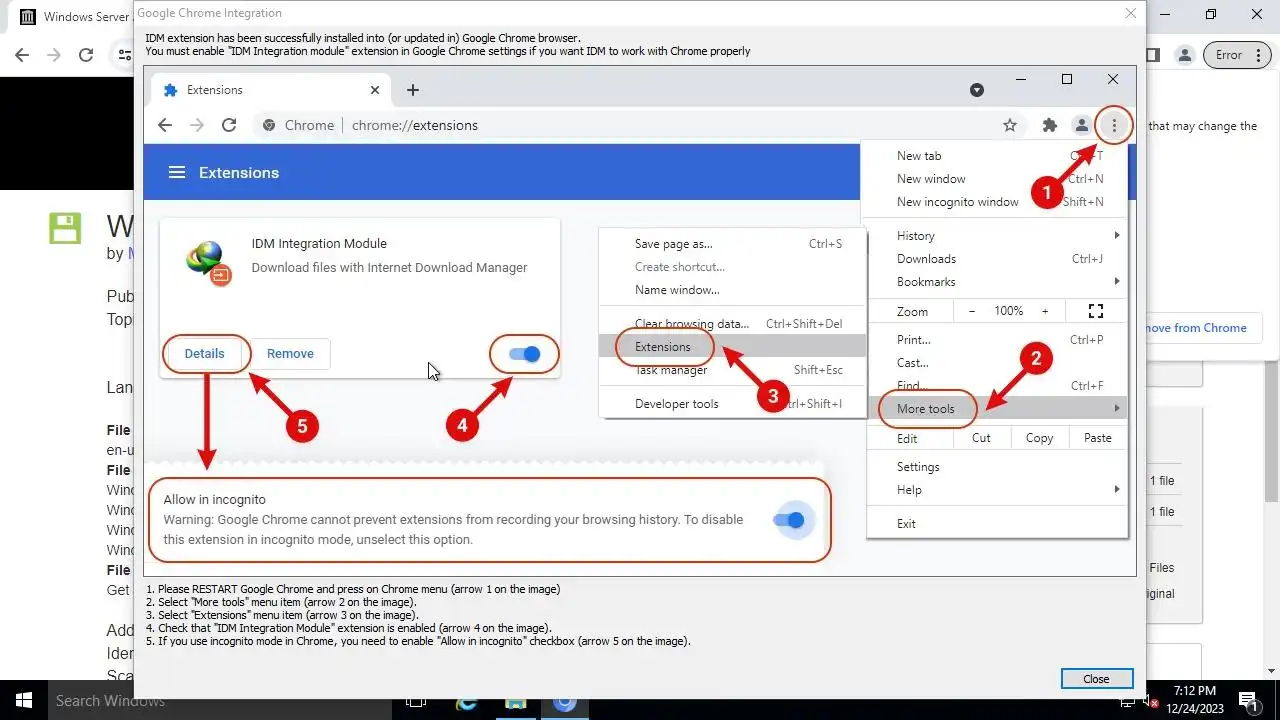Image resolution: width=1280 pixels, height=720 pixels.
Task: Click Paste in the Edit row
Action: tap(1098, 437)
